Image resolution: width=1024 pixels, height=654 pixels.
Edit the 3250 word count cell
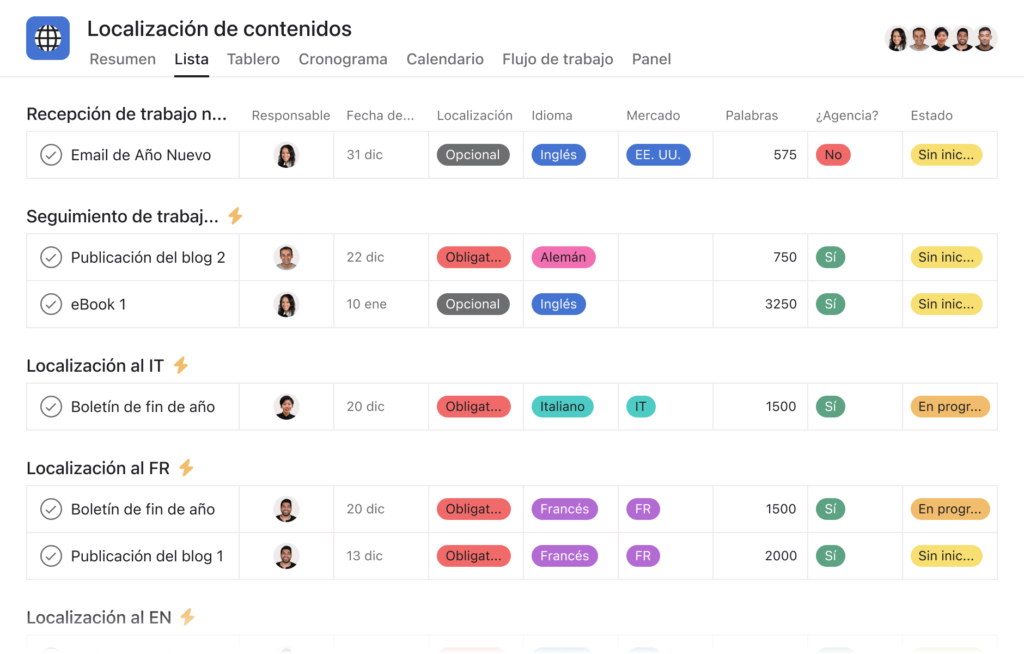pos(760,304)
